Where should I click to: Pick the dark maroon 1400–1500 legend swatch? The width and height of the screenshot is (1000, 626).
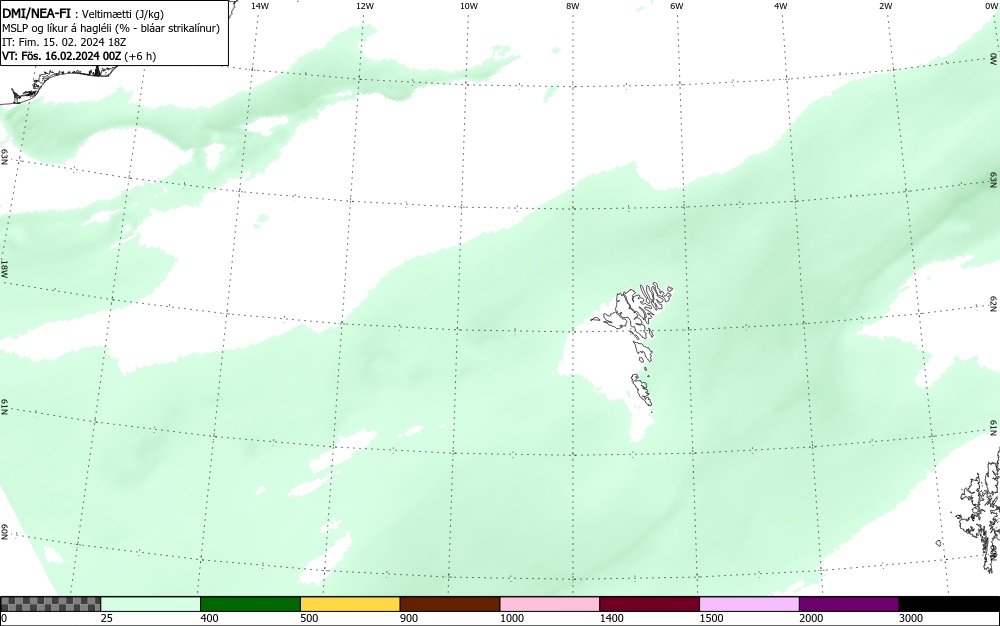click(649, 604)
